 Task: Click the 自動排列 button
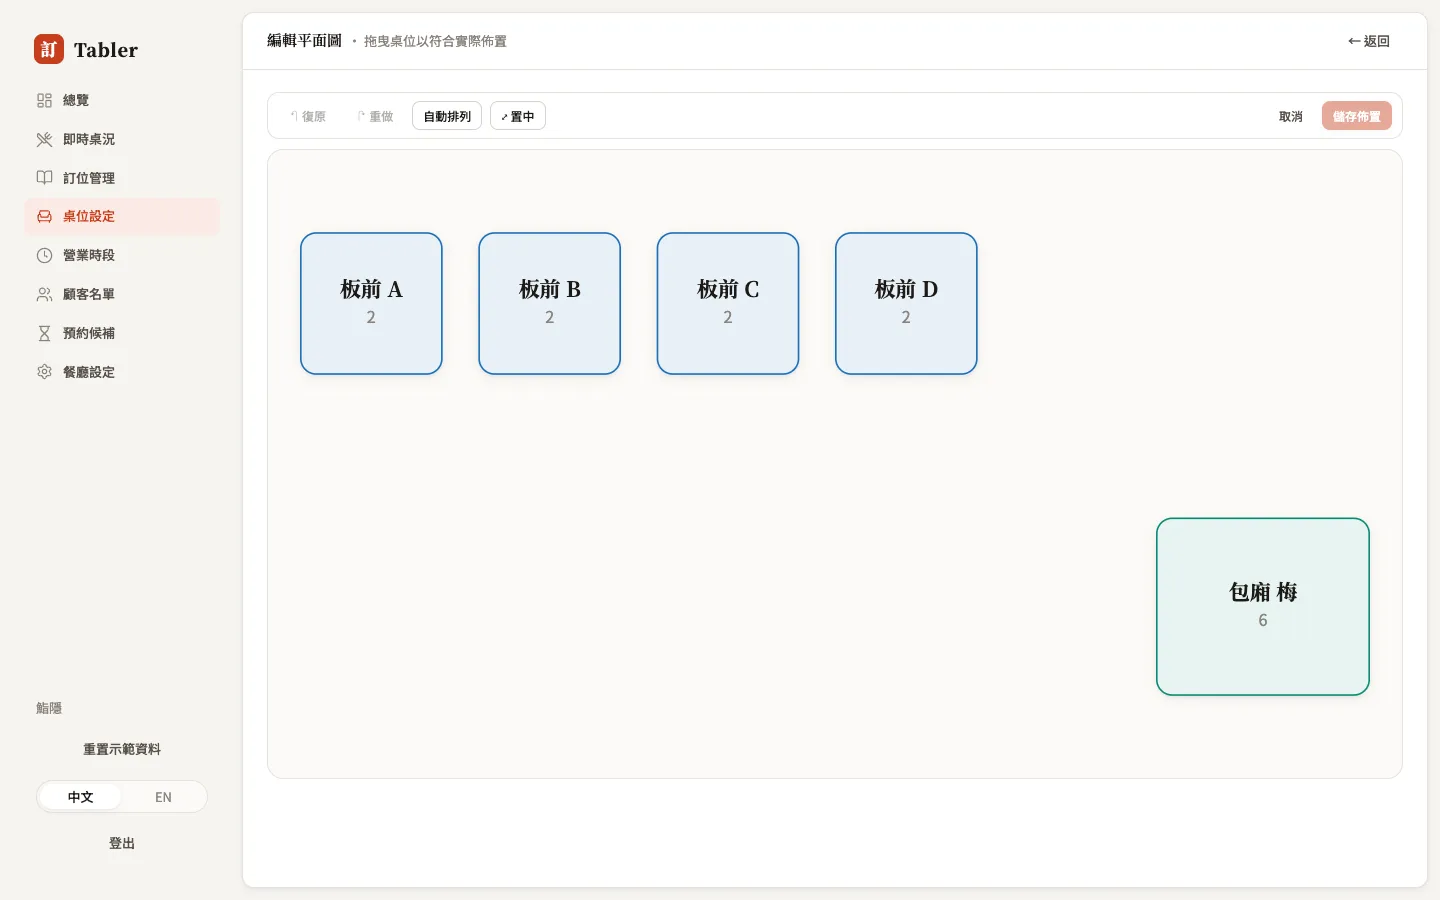(447, 116)
